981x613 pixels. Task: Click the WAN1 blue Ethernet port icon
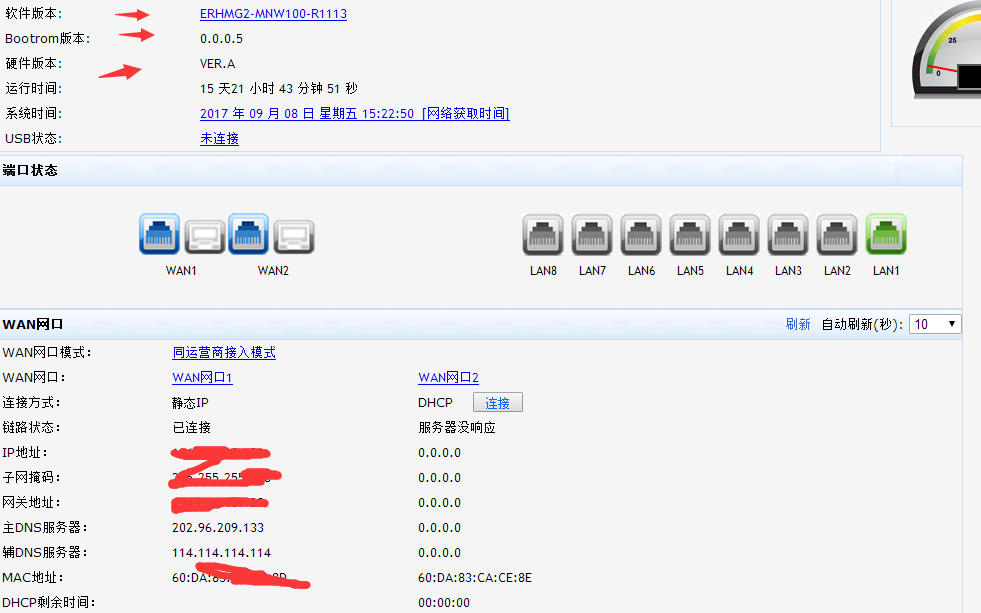(160, 234)
